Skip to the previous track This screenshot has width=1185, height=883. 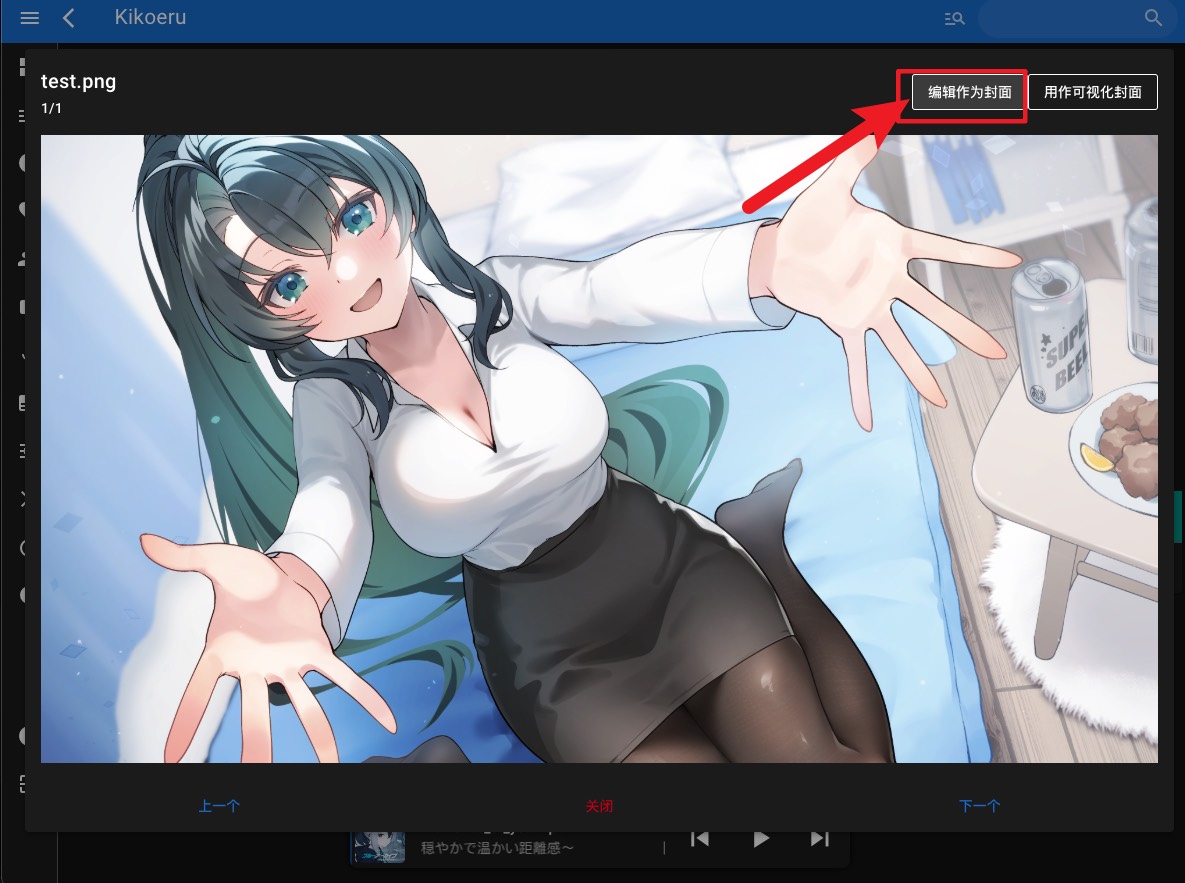click(x=700, y=839)
